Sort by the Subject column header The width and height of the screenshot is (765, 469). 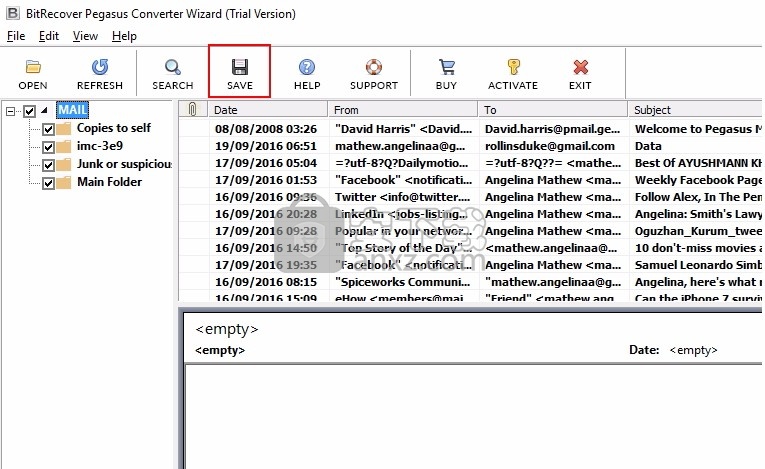tap(695, 109)
